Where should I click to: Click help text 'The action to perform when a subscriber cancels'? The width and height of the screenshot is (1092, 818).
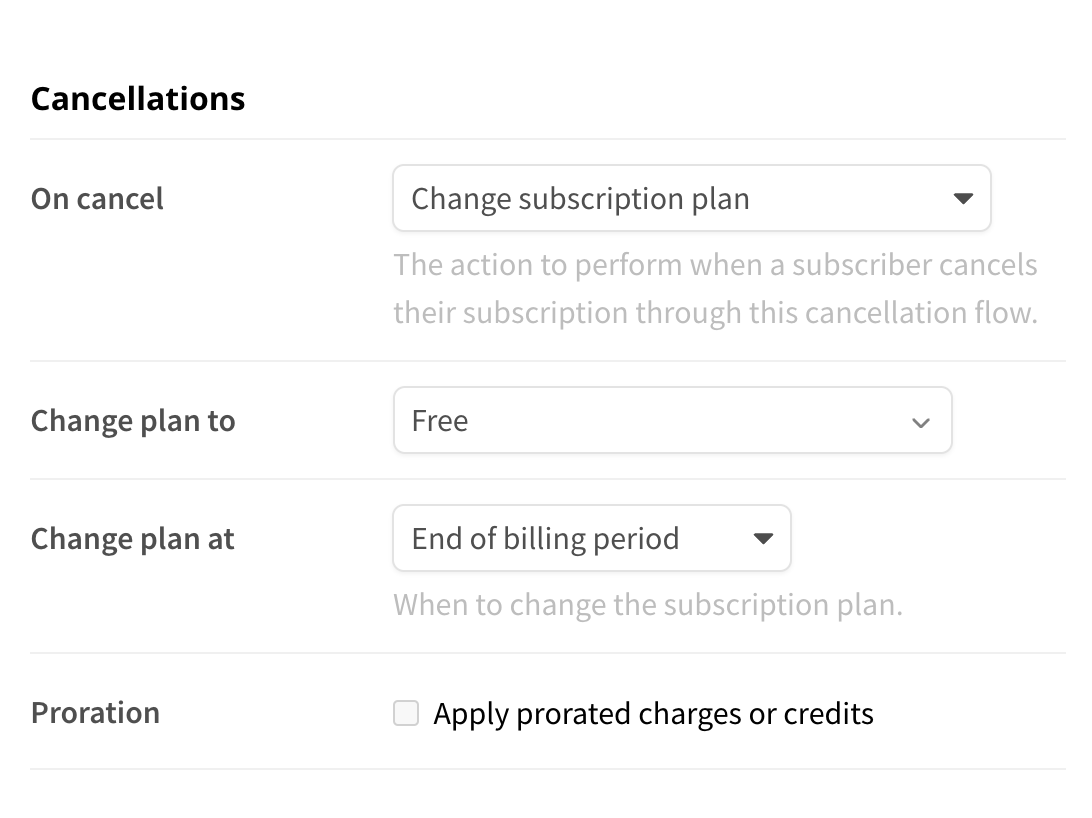[715, 265]
